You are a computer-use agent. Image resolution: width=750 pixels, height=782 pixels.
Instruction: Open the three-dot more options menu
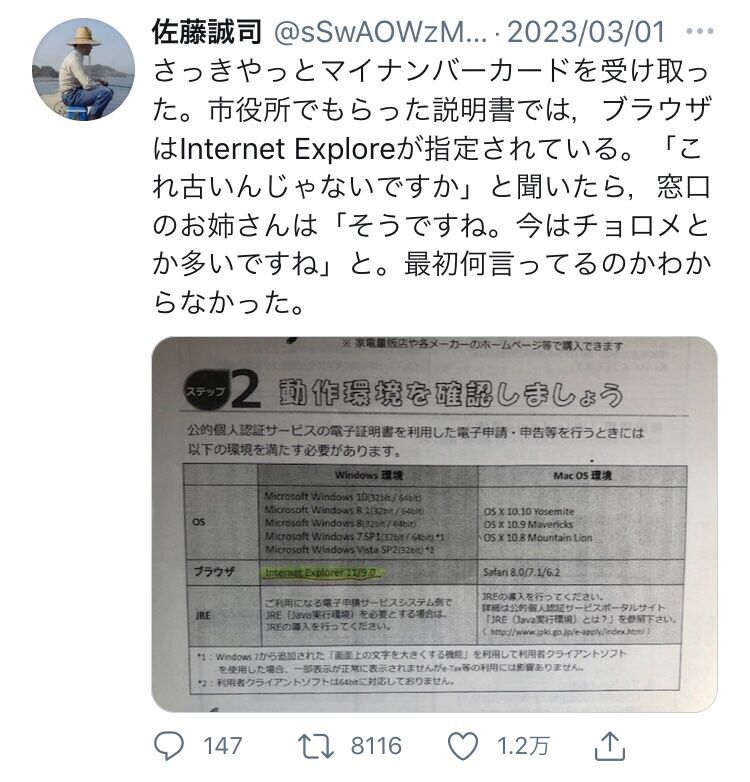click(x=700, y=31)
